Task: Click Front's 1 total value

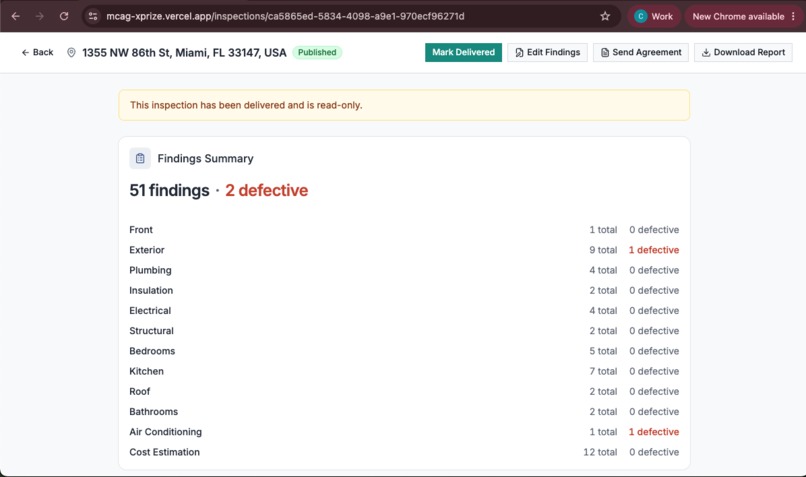Action: point(603,230)
